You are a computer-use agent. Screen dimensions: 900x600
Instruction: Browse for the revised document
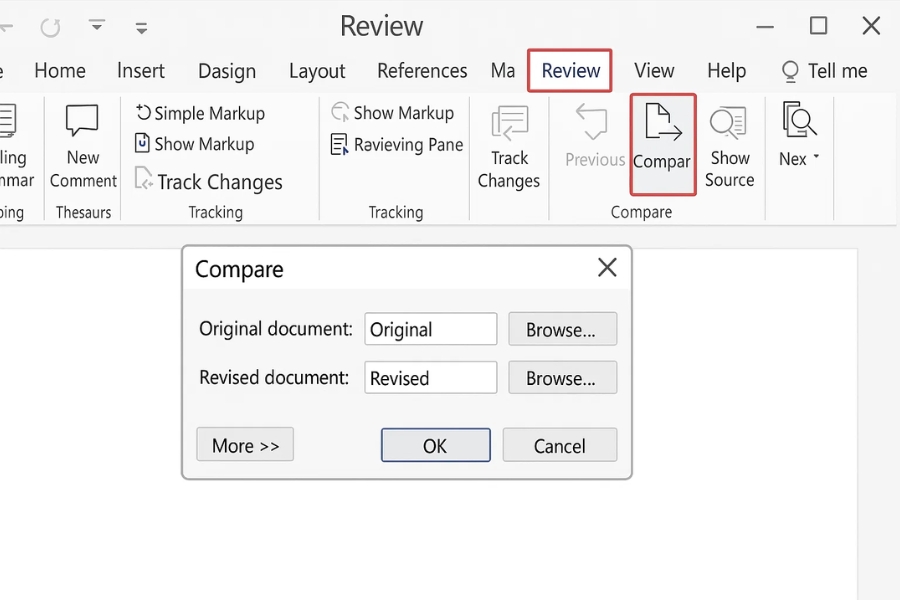click(562, 378)
